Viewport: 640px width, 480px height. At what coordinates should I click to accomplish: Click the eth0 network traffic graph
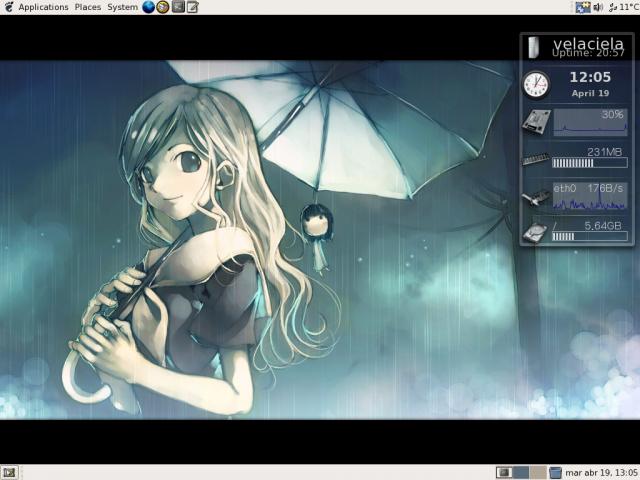590,196
